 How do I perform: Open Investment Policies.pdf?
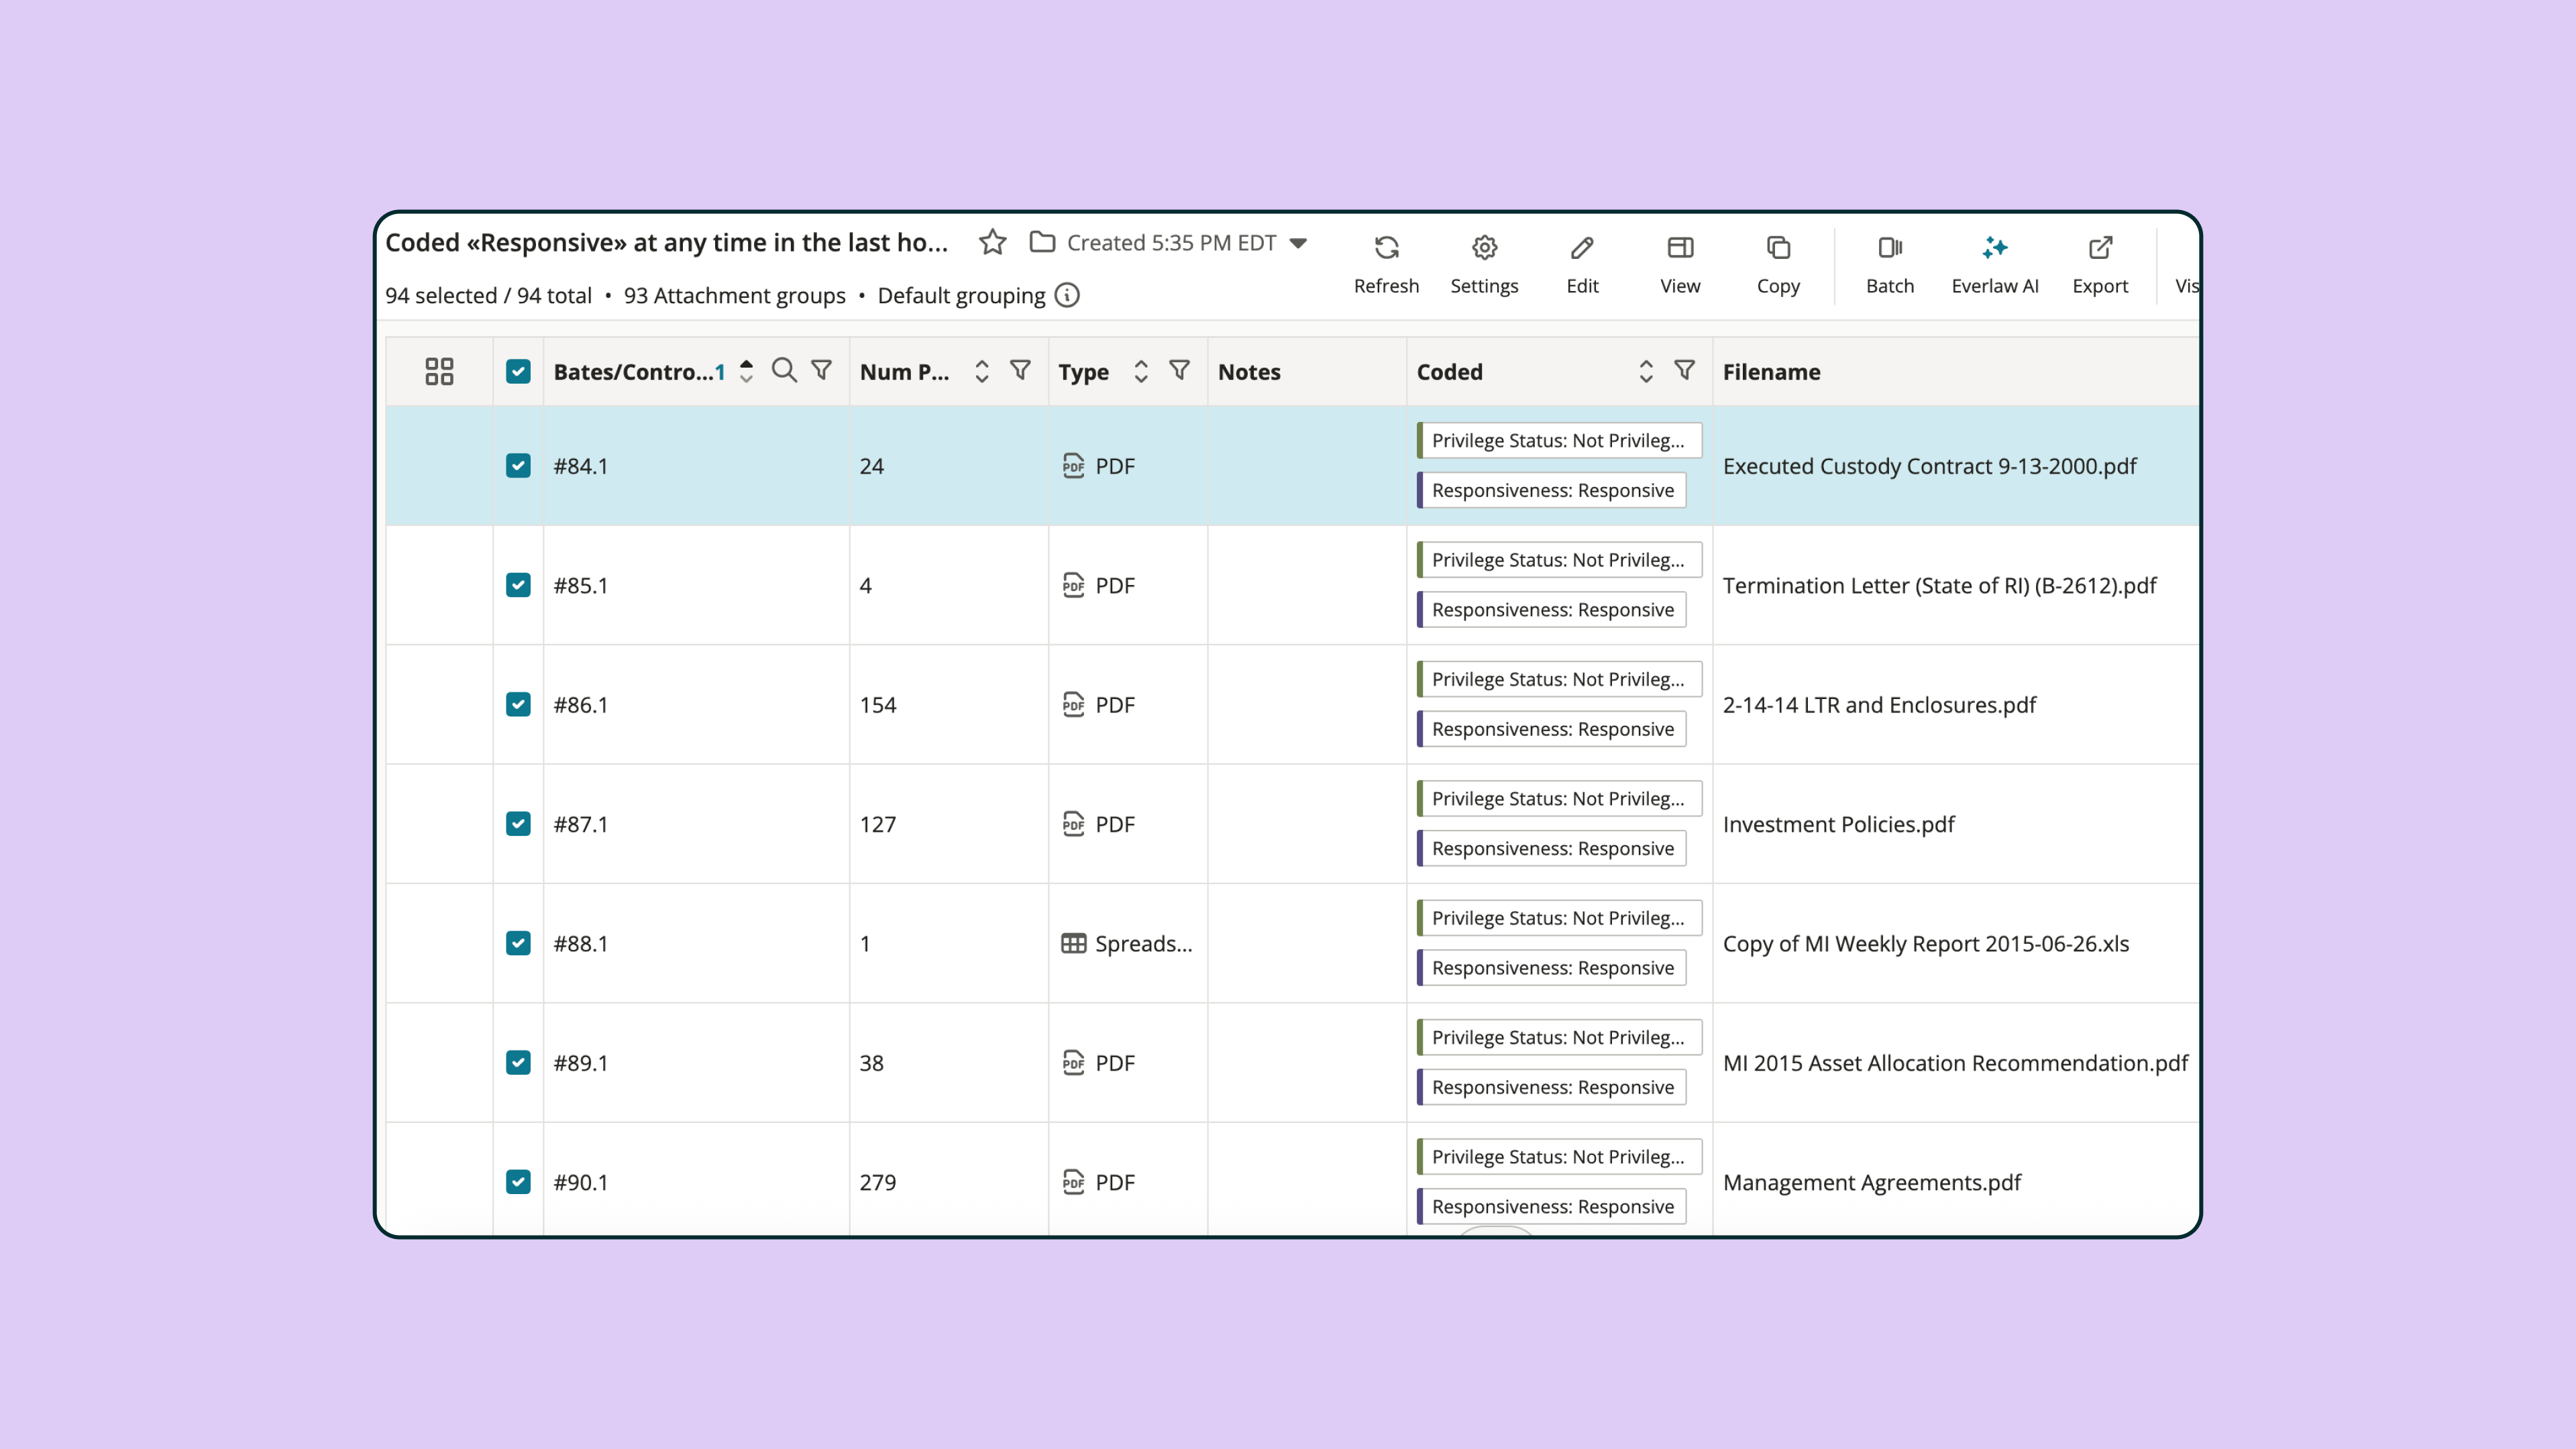[x=1838, y=824]
